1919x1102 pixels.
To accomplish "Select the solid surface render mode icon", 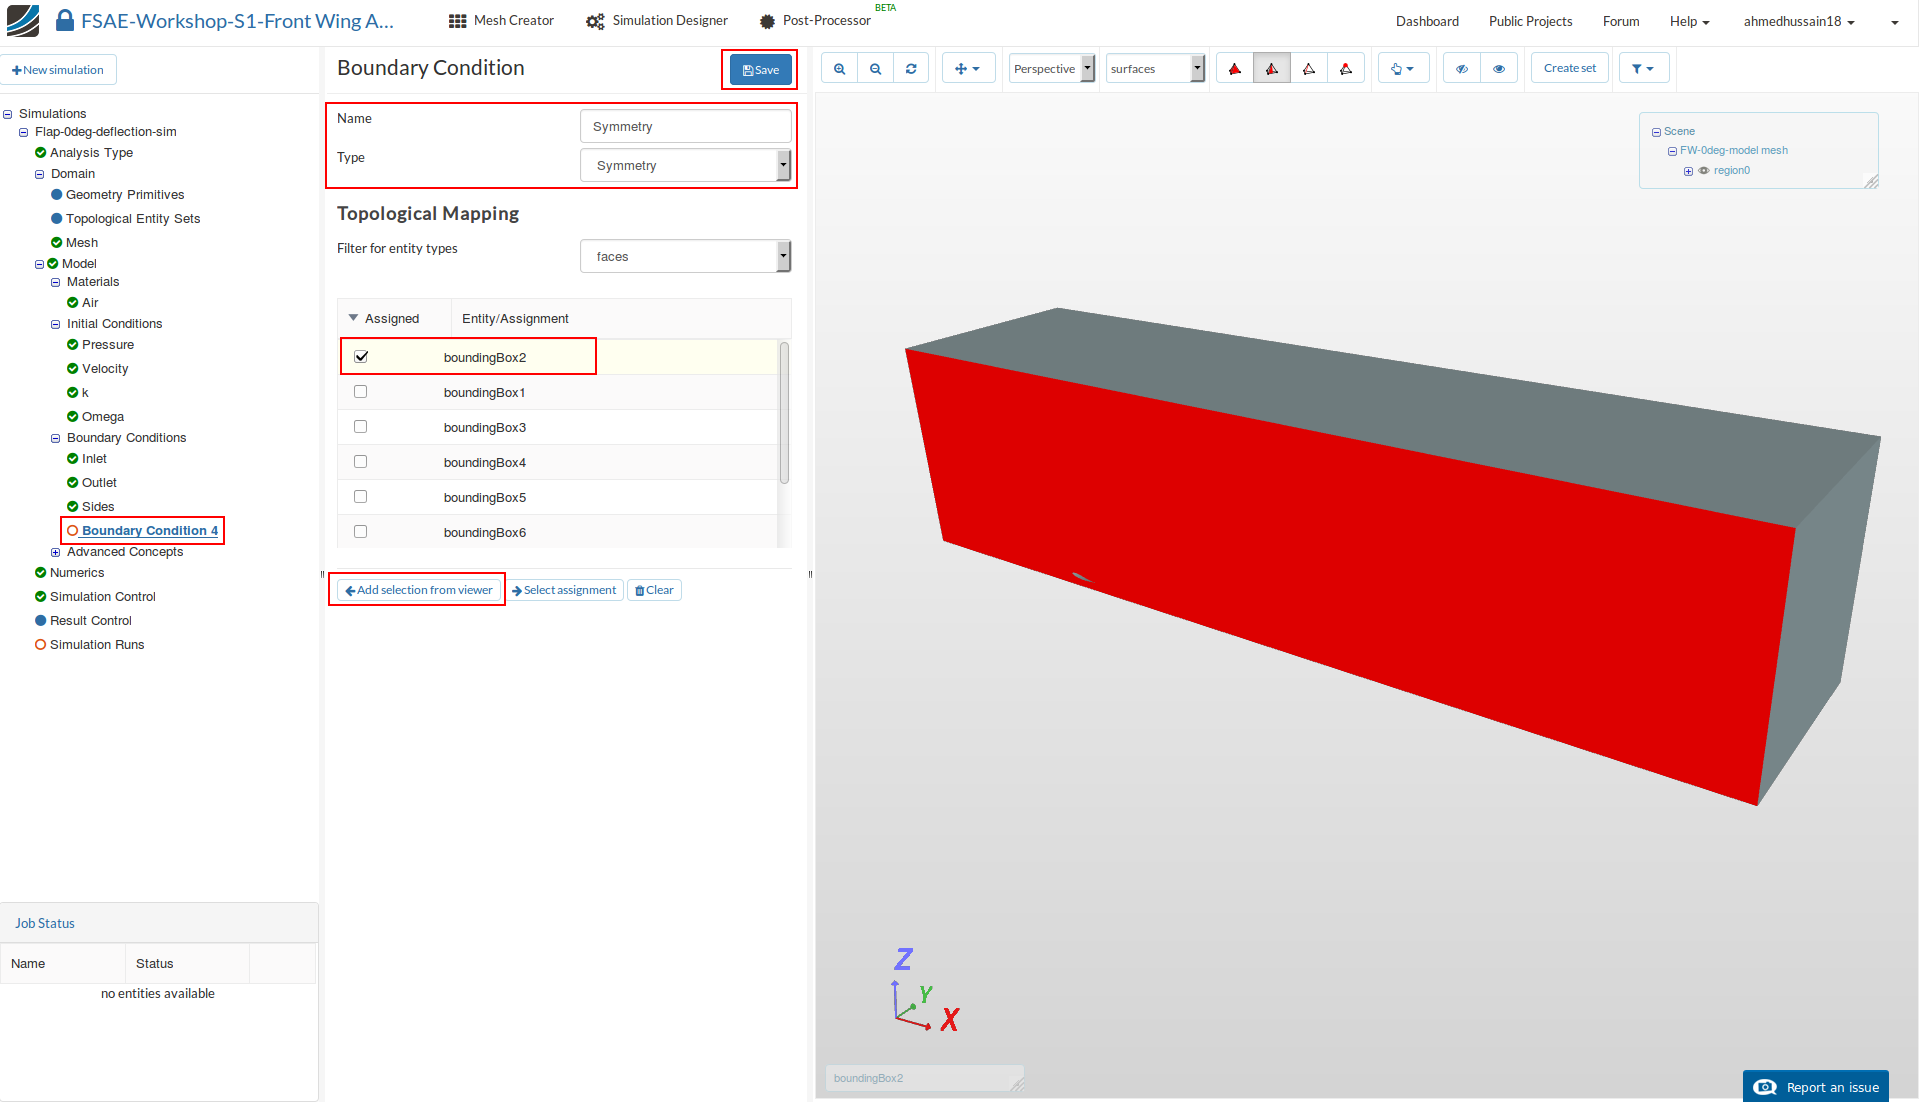I will [x=1235, y=69].
